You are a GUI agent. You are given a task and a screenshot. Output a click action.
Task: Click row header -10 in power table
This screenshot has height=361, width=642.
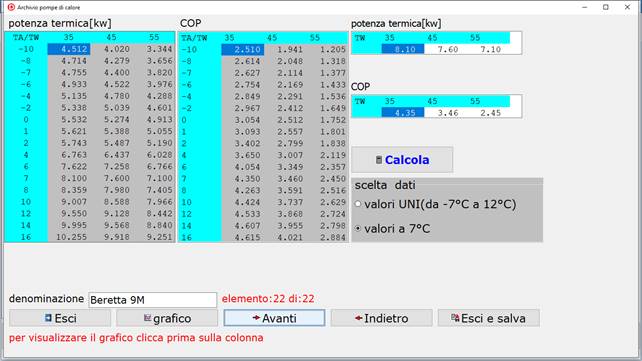[x=26, y=49]
